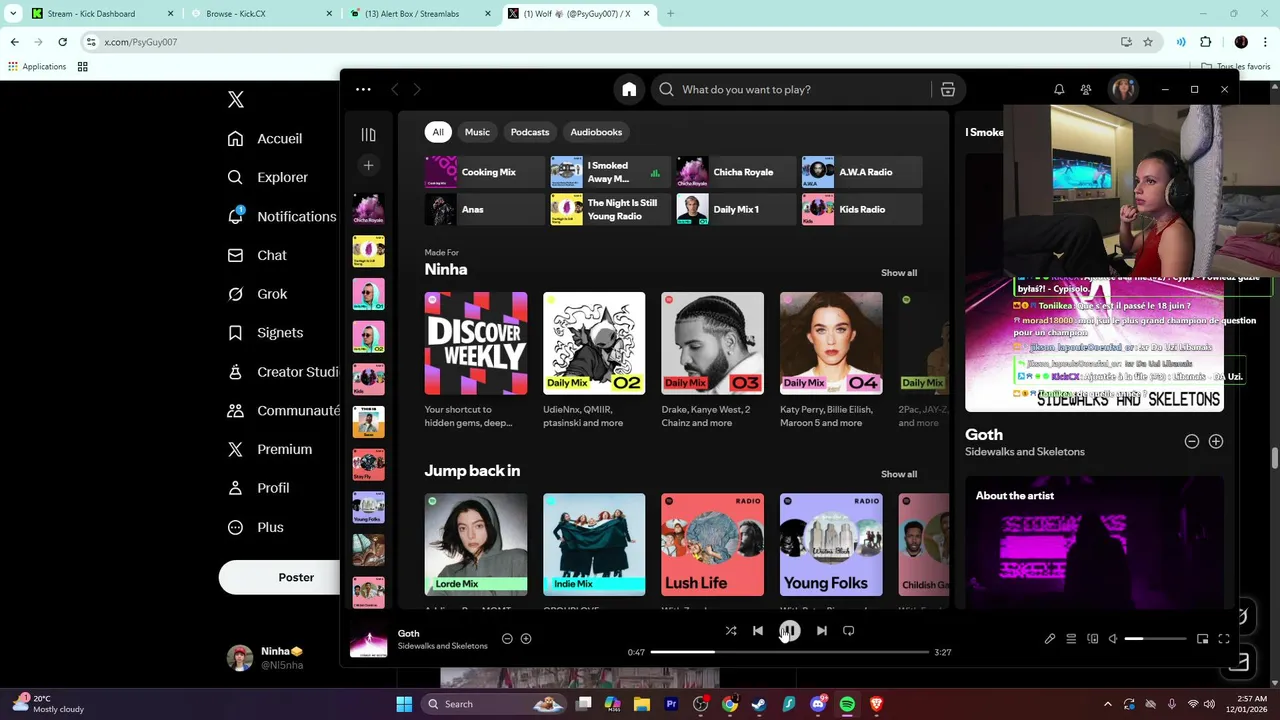Viewport: 1280px width, 720px height.
Task: Toggle repeat mode
Action: [848, 631]
